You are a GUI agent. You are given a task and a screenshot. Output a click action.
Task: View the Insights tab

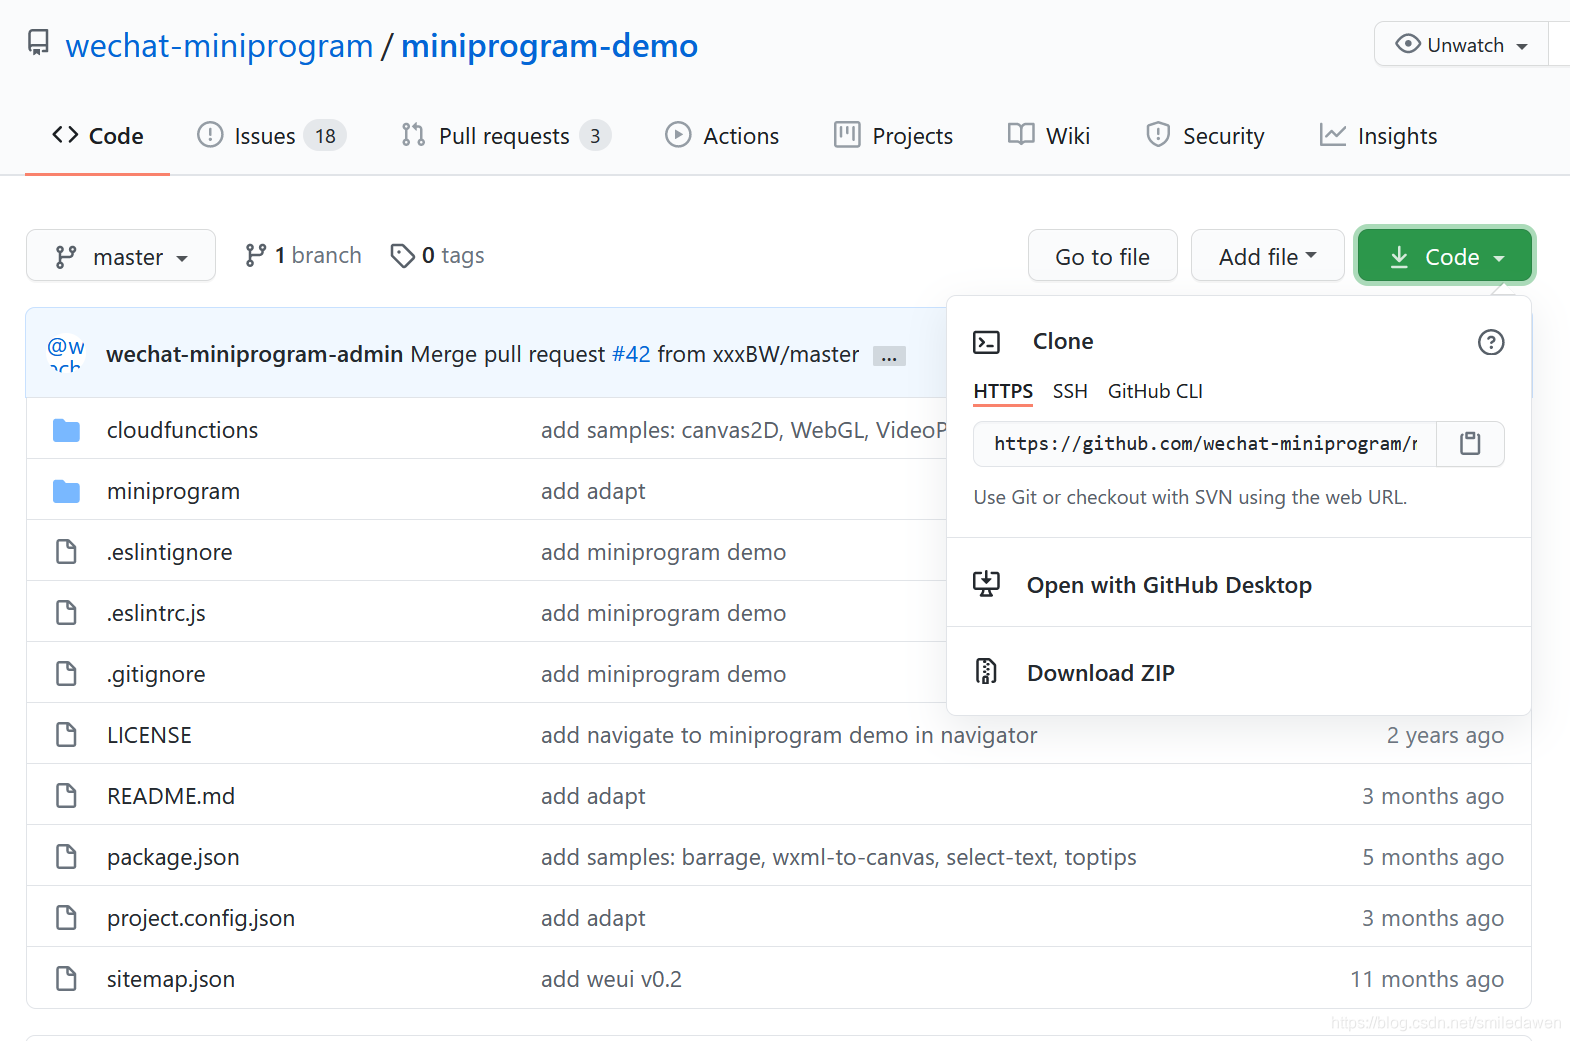1378,136
